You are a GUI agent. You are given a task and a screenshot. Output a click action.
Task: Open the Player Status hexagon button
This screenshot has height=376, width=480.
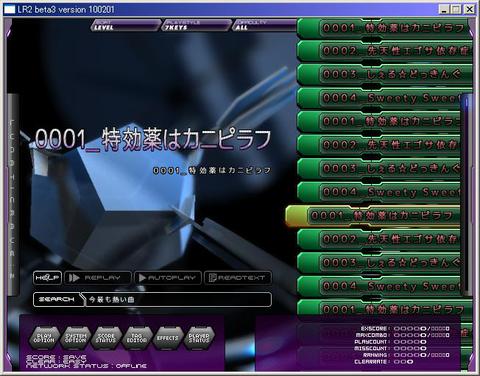pos(199,338)
